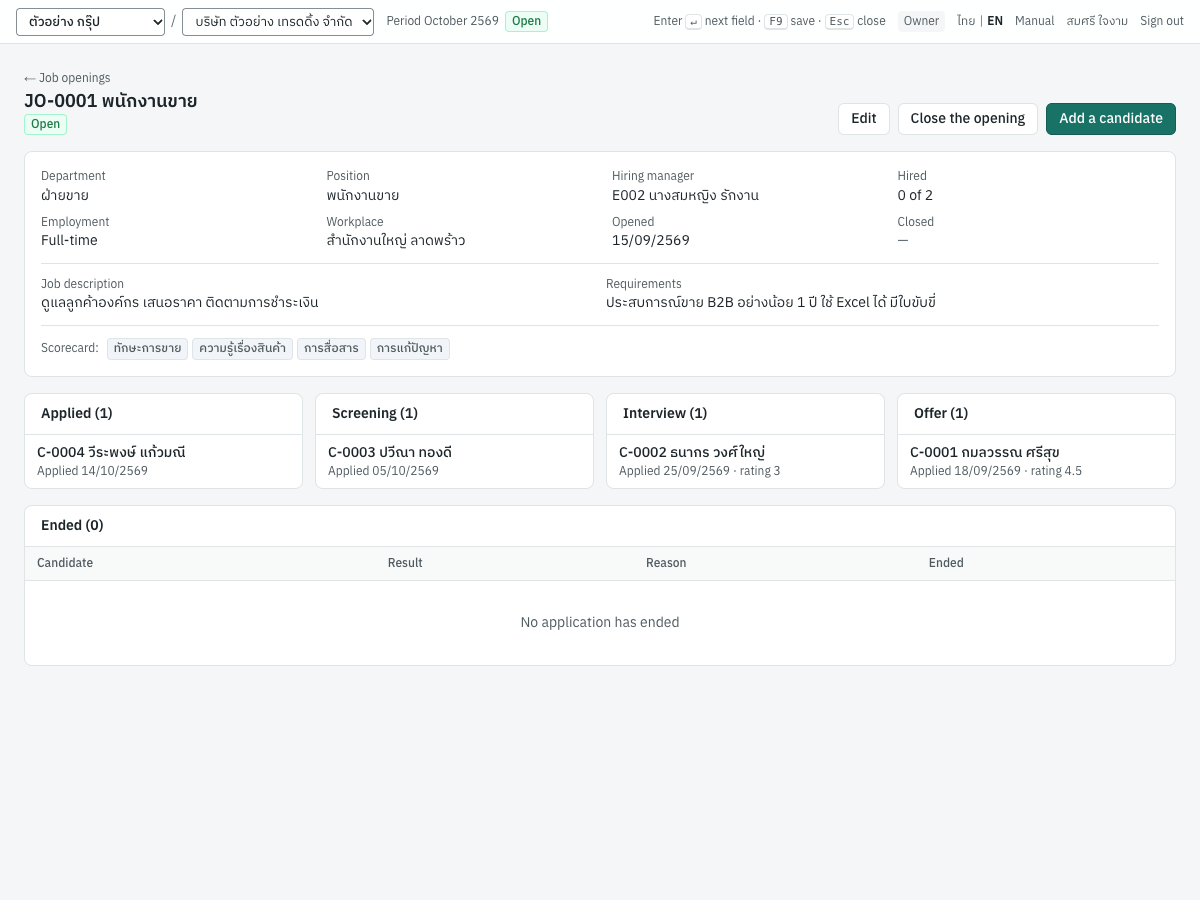The height and width of the screenshot is (900, 1200).
Task: Click Add a candidate button
Action: 1111,119
